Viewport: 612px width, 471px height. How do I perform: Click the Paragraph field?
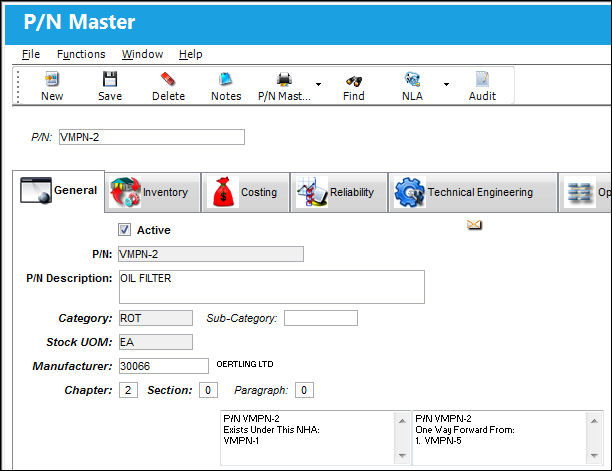click(304, 390)
